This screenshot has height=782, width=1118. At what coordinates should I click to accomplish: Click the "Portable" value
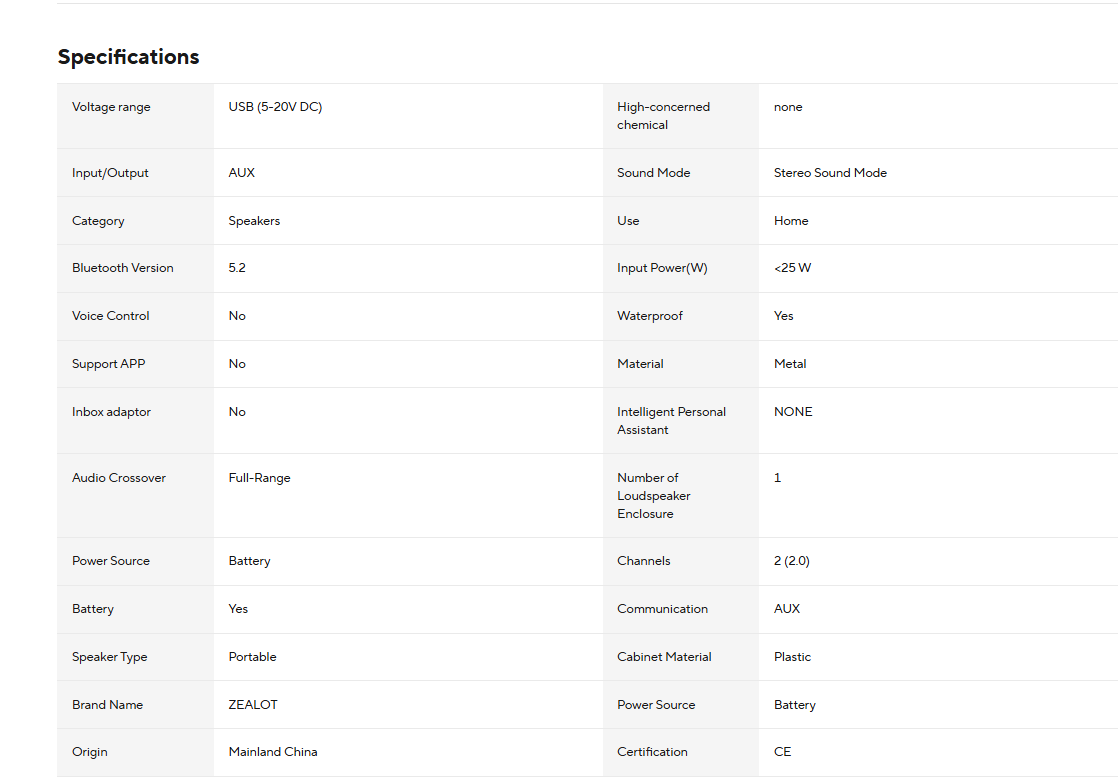click(x=252, y=657)
